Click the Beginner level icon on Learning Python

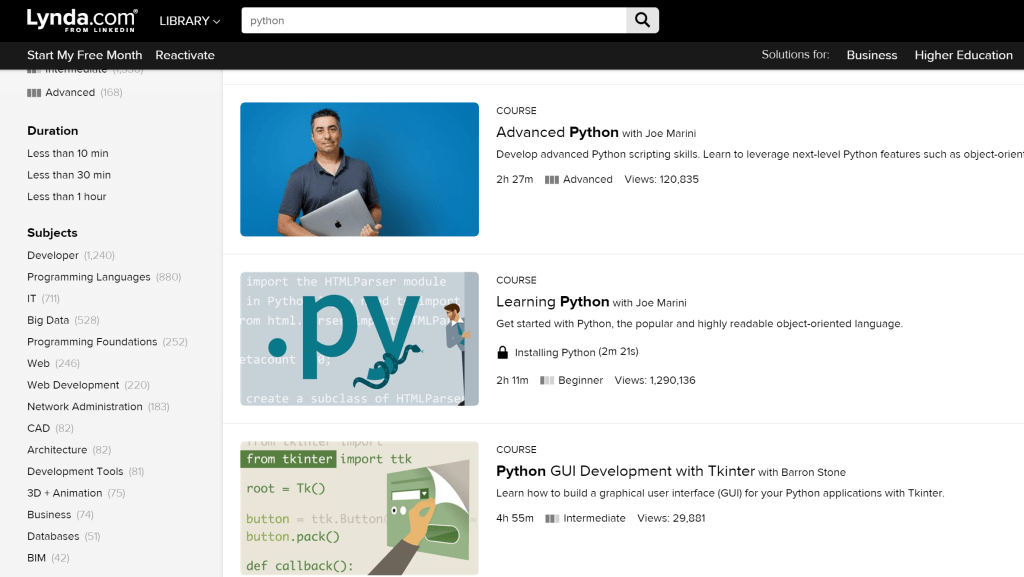(547, 381)
